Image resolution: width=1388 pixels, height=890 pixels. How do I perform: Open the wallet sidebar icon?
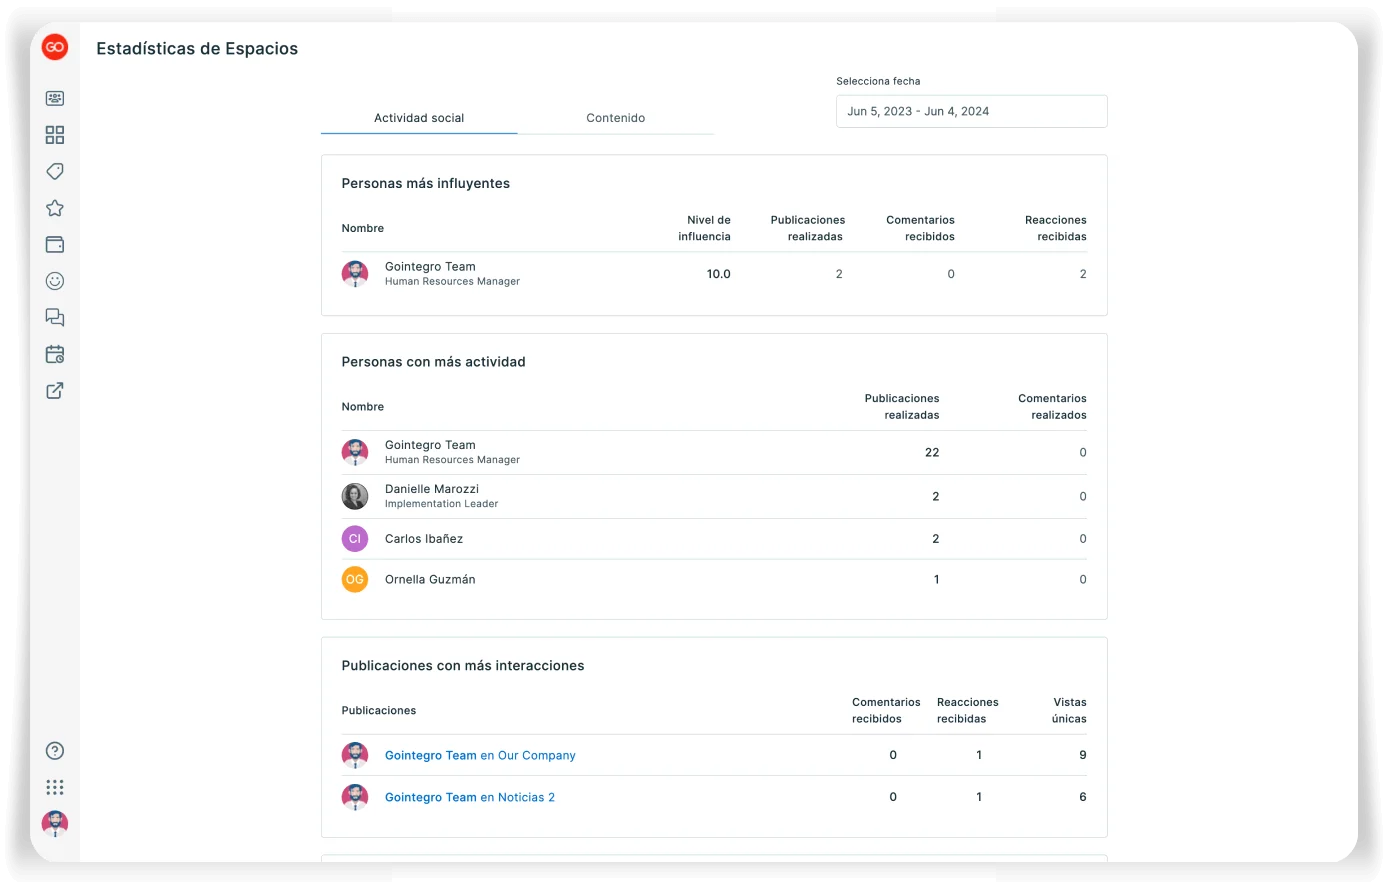pyautogui.click(x=55, y=244)
